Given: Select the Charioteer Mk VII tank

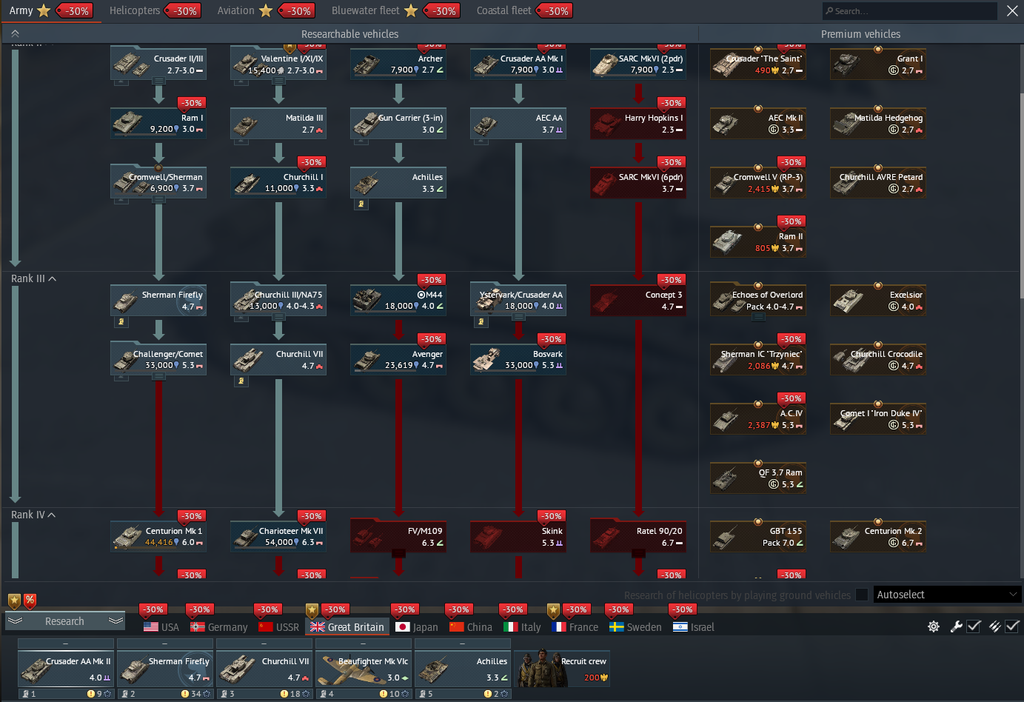Looking at the screenshot, I should point(278,535).
